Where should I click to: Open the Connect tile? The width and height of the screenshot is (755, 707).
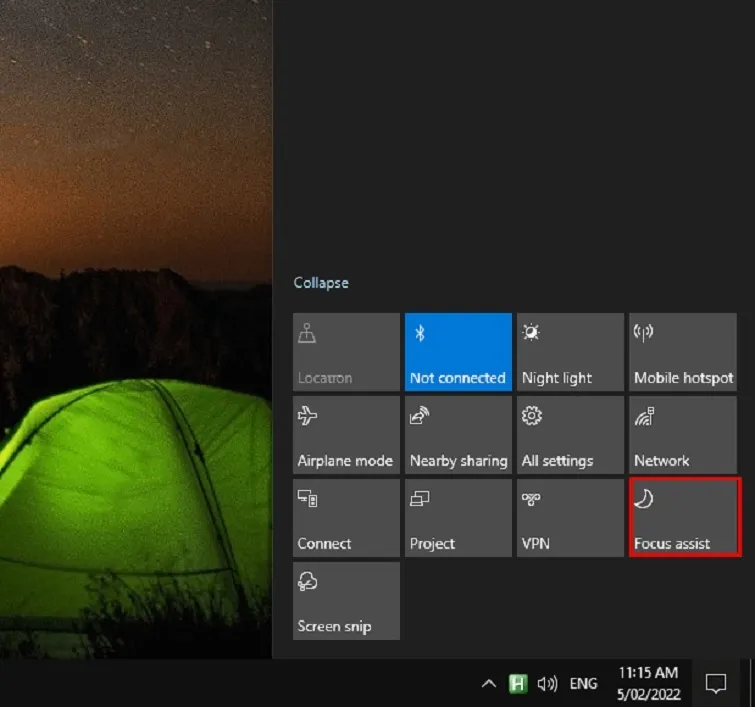point(346,517)
